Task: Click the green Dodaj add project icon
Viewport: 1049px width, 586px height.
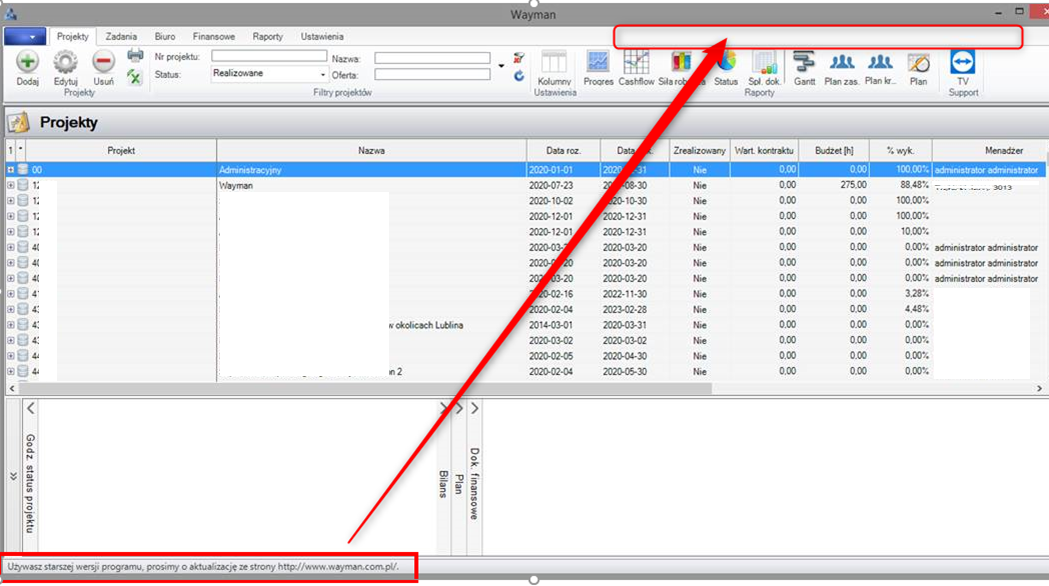Action: click(x=27, y=62)
